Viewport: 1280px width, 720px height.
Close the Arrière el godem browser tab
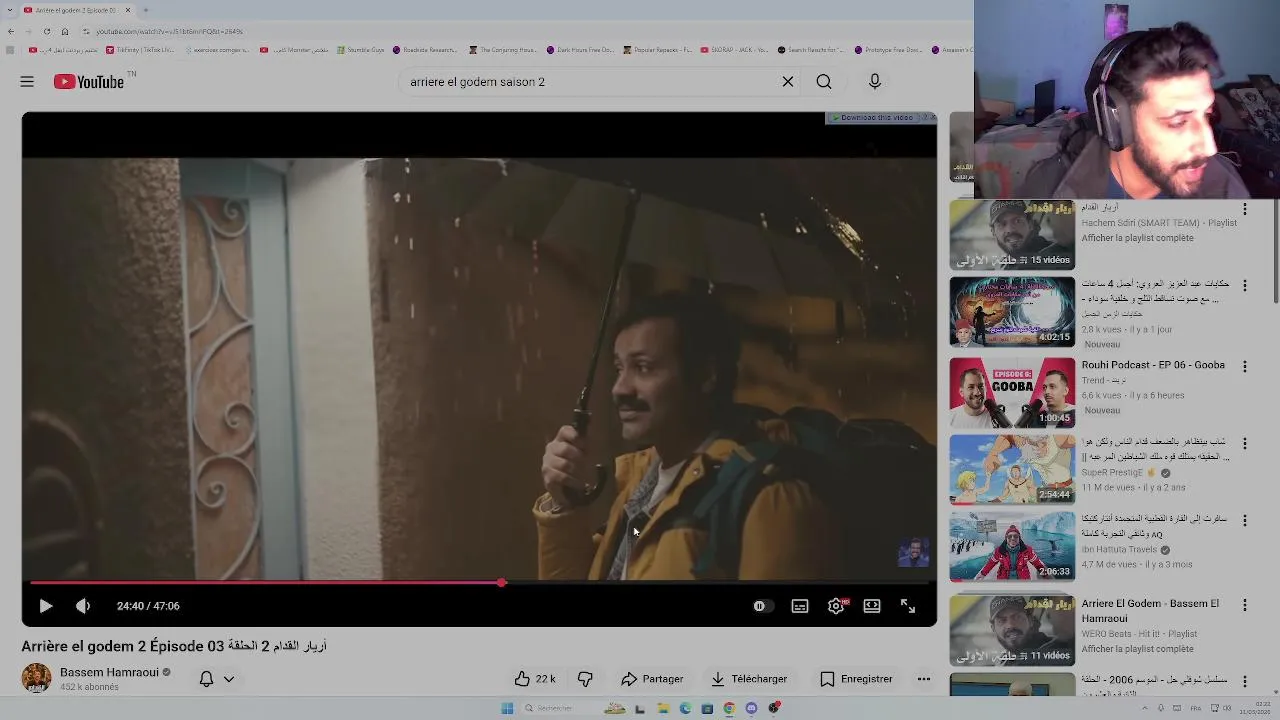point(128,10)
